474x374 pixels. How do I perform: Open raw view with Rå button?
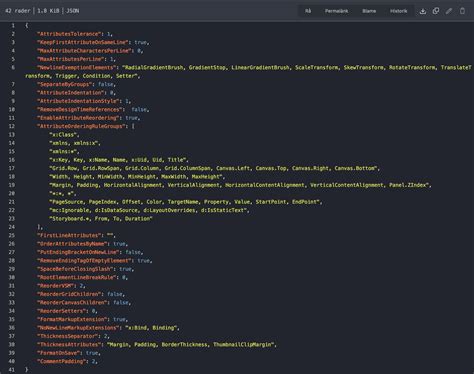pyautogui.click(x=308, y=11)
